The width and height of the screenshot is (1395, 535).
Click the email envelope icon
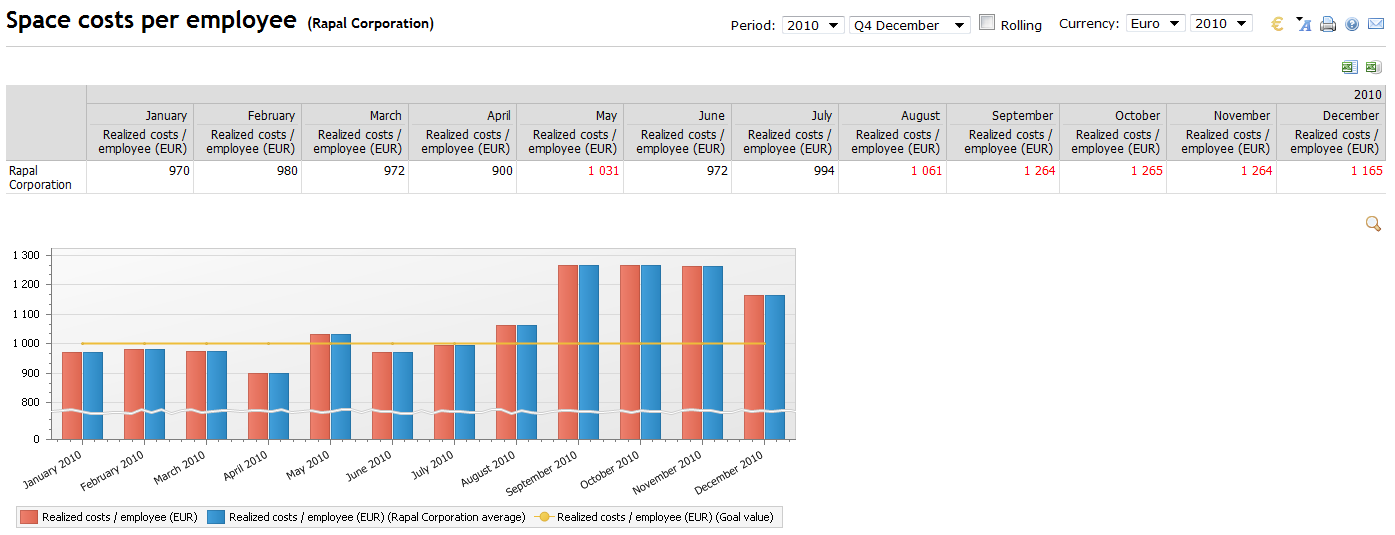tap(1376, 25)
